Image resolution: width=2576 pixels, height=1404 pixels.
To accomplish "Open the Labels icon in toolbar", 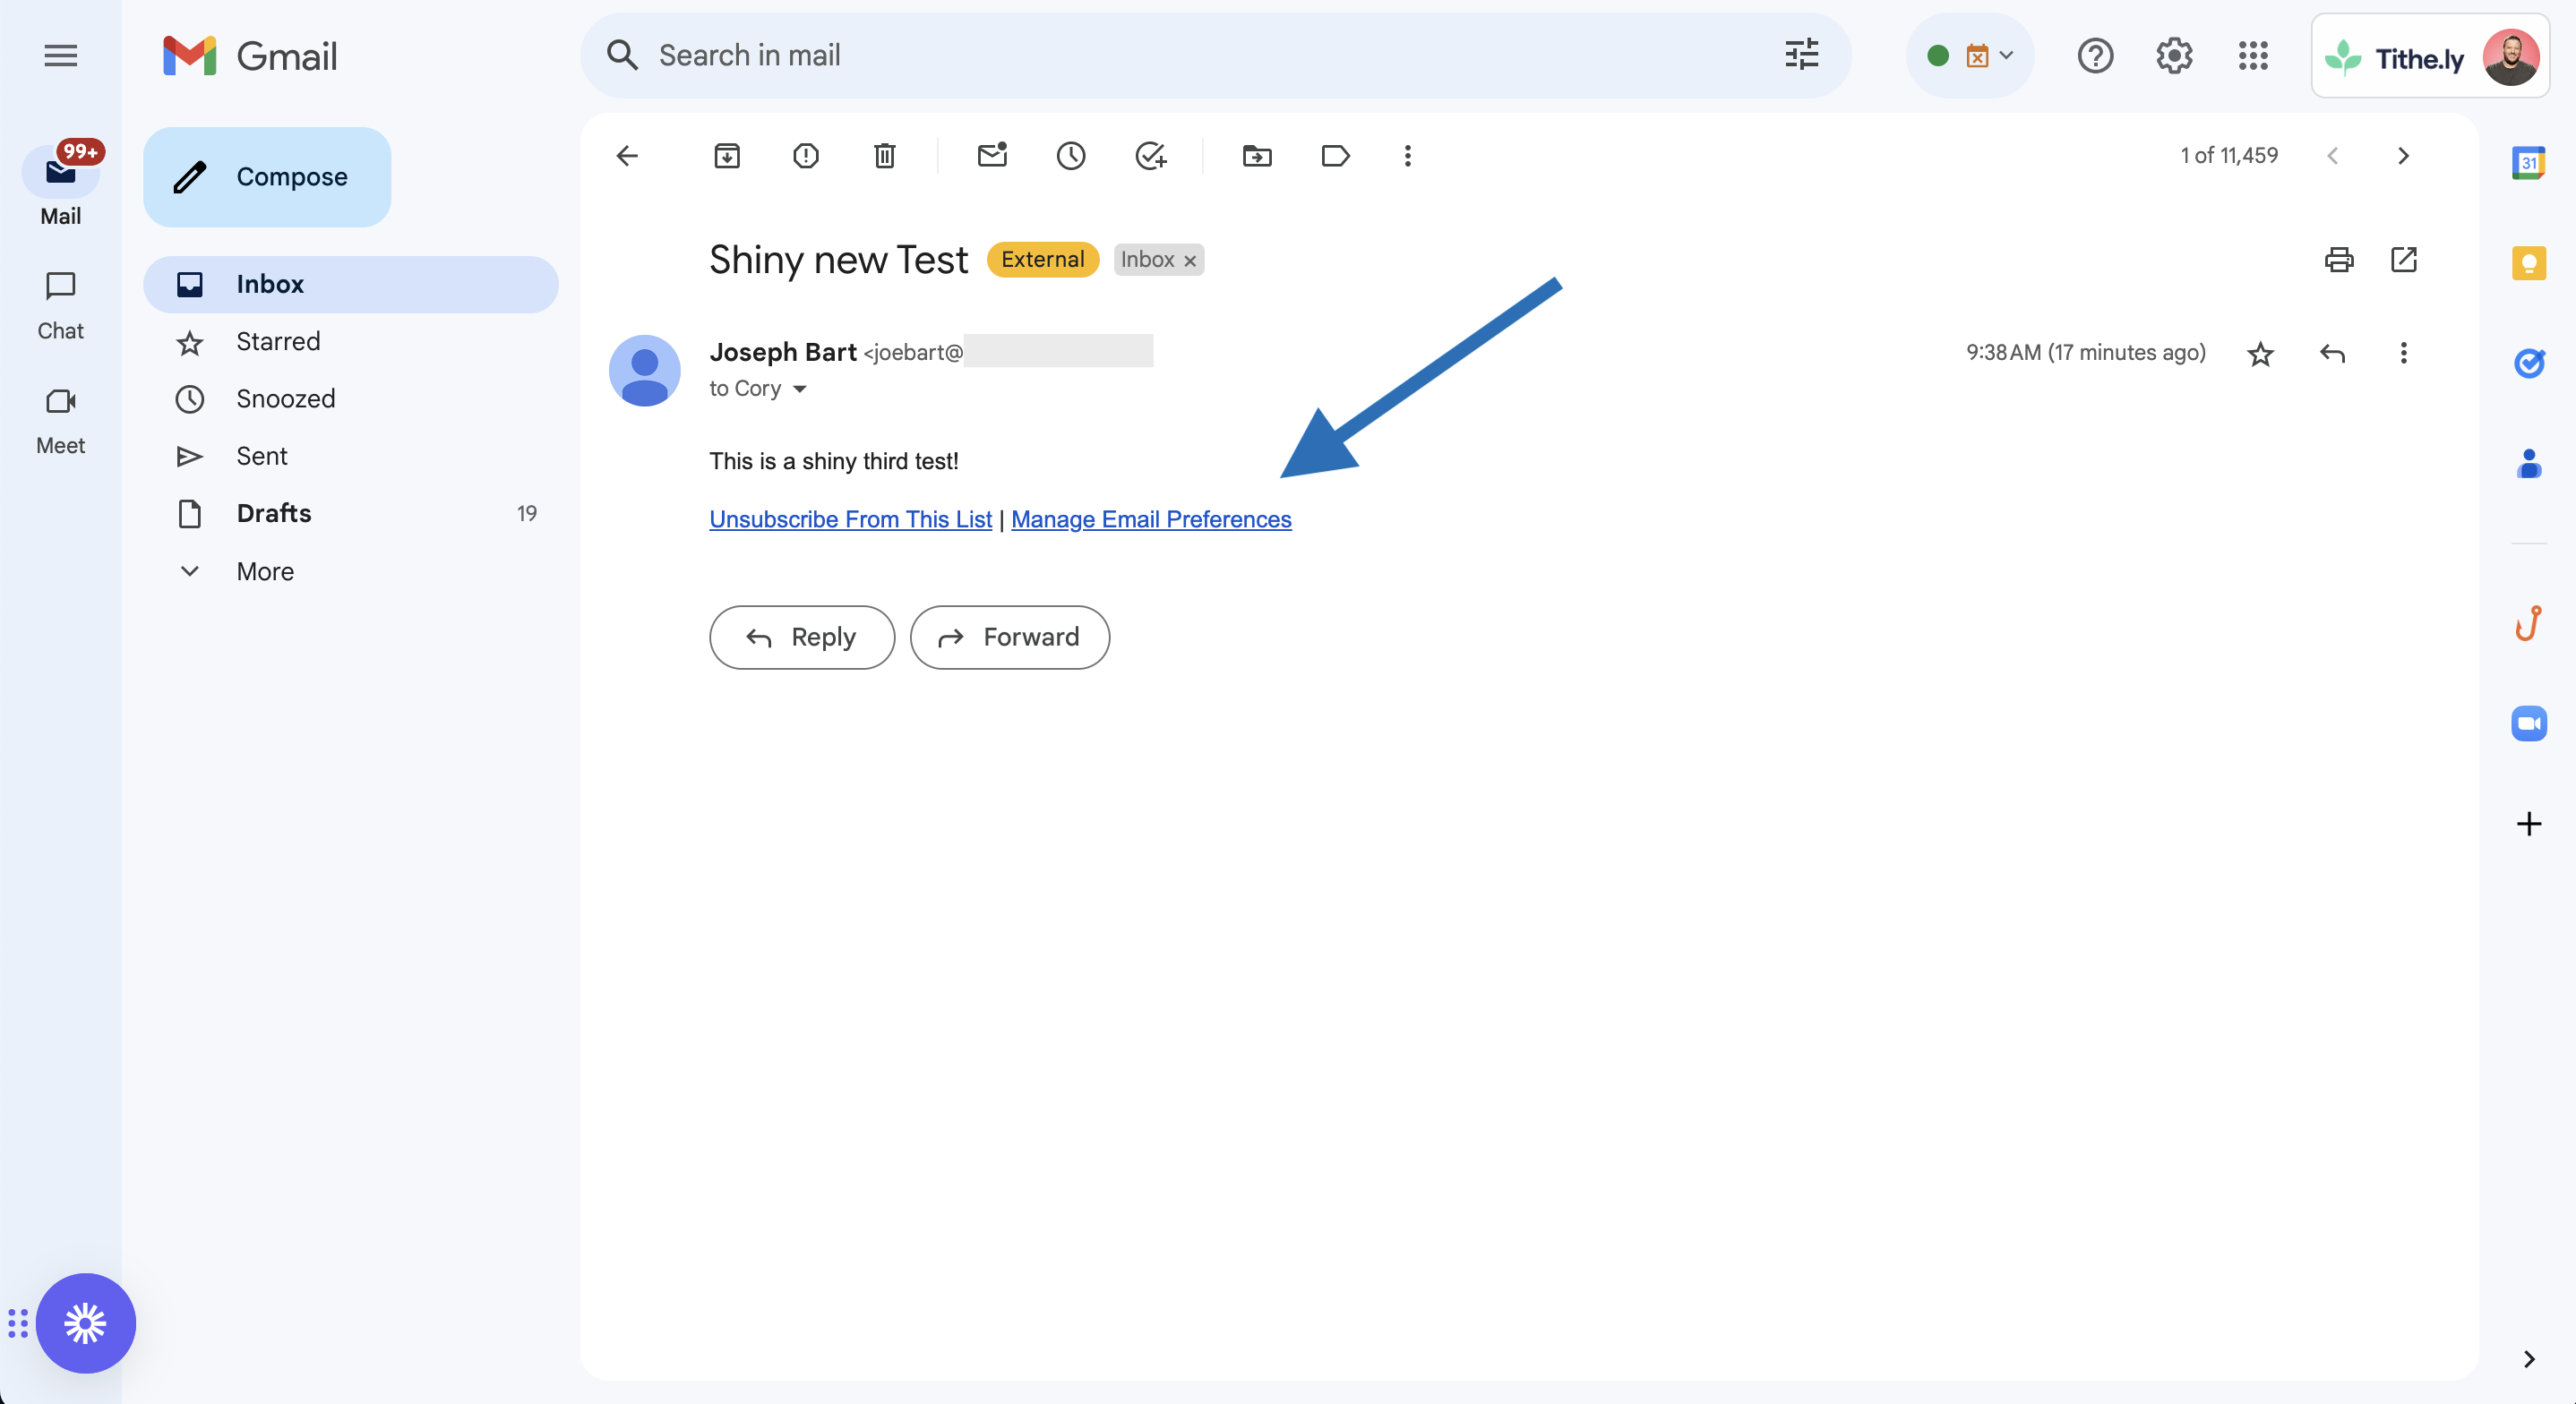I will [x=1336, y=156].
